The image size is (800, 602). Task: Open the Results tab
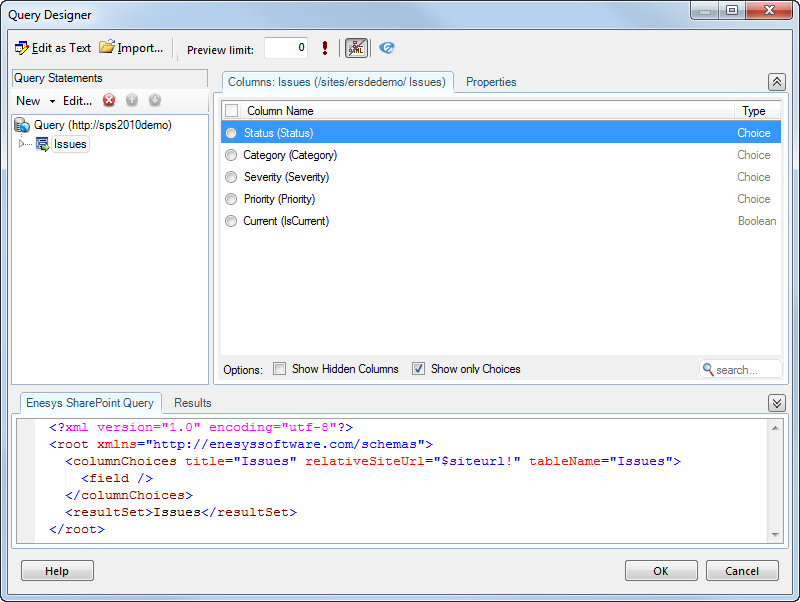193,403
